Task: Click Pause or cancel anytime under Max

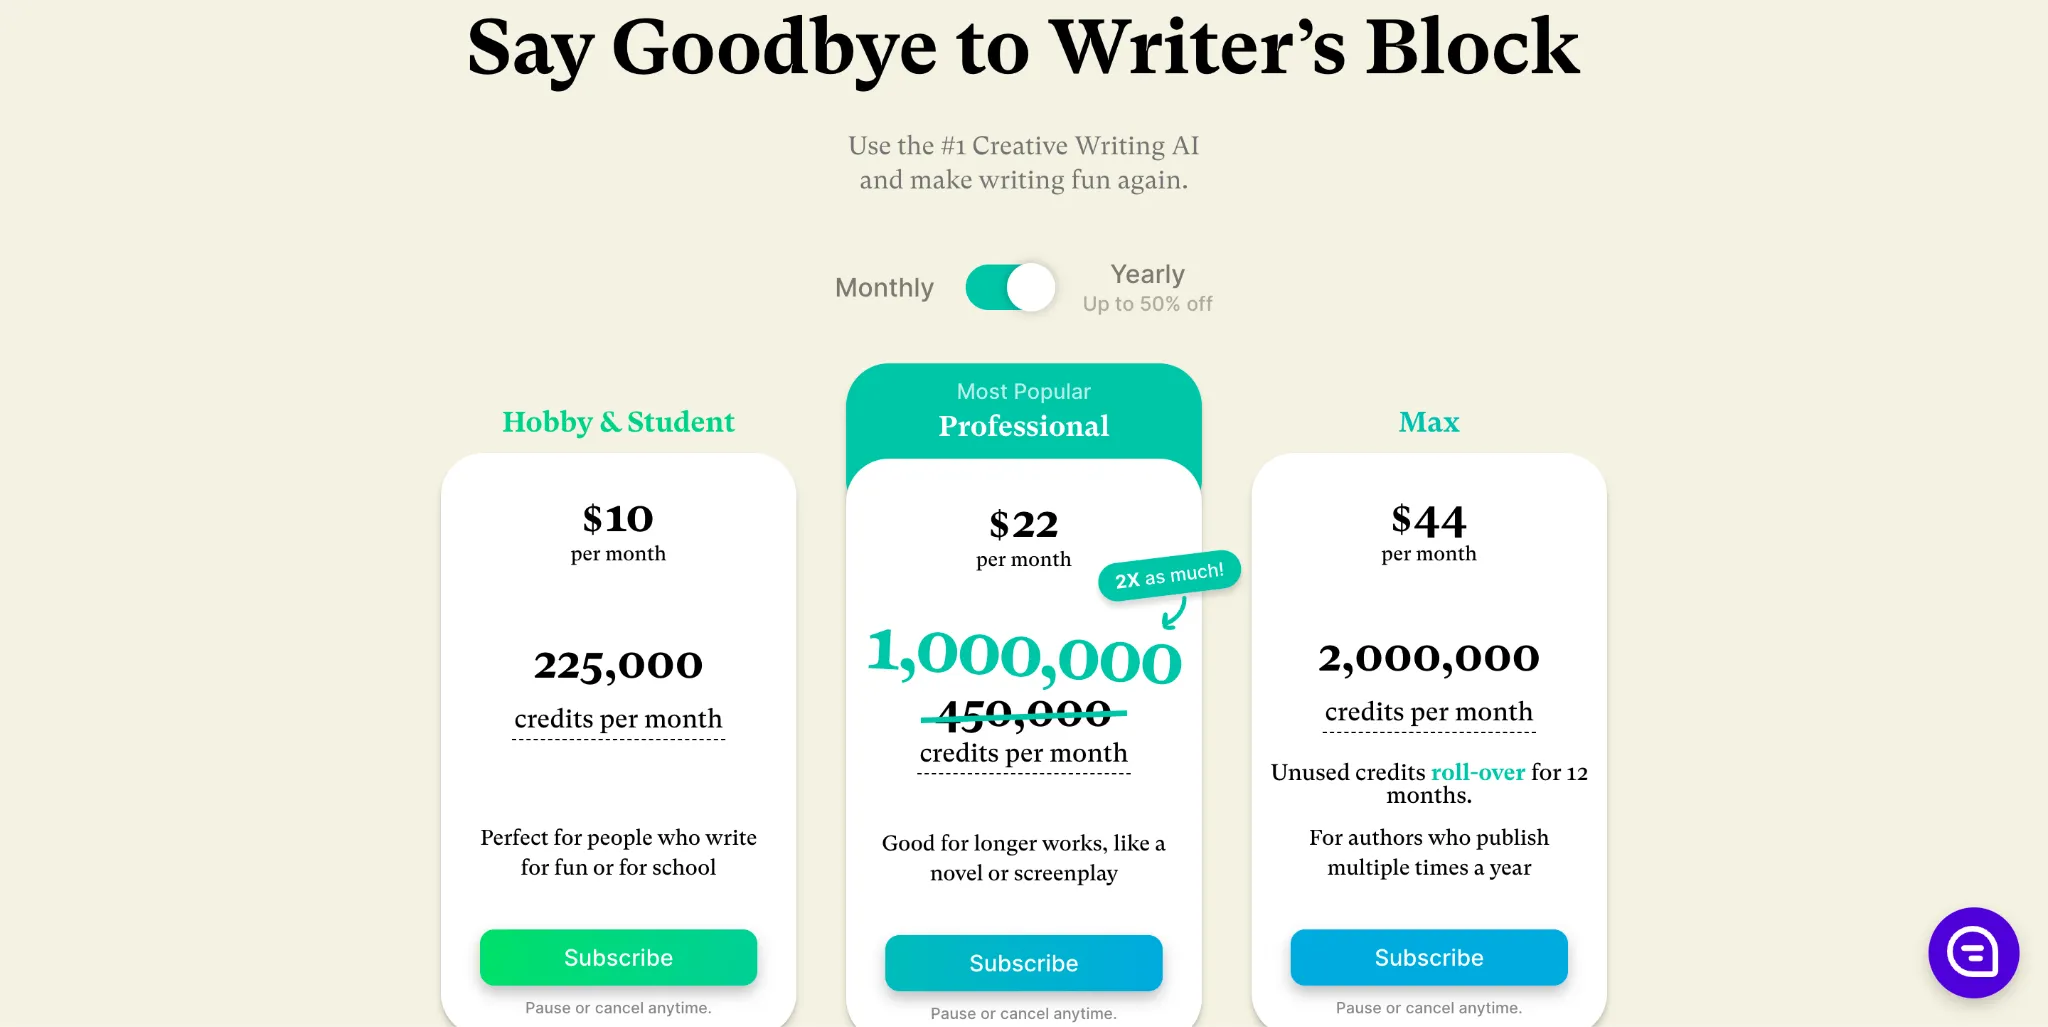Action: coord(1428,1007)
